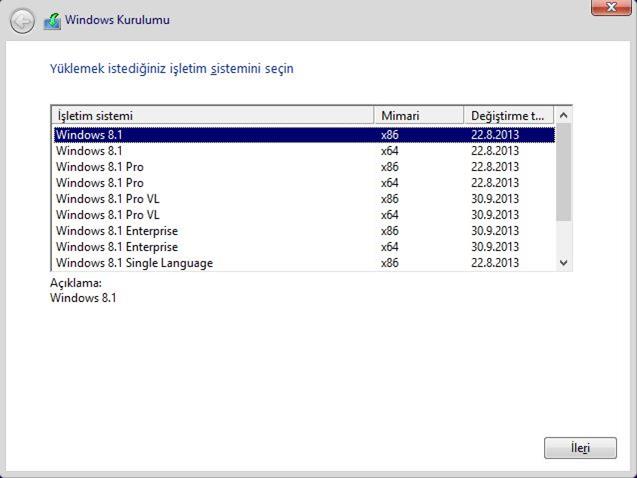Click the İleri button

[x=580, y=448]
